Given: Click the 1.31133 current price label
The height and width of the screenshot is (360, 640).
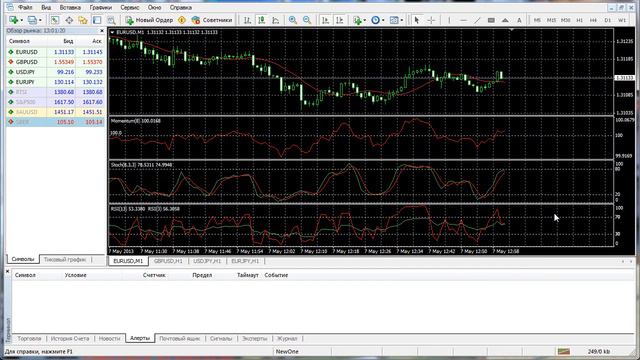Looking at the screenshot, I should (624, 78).
